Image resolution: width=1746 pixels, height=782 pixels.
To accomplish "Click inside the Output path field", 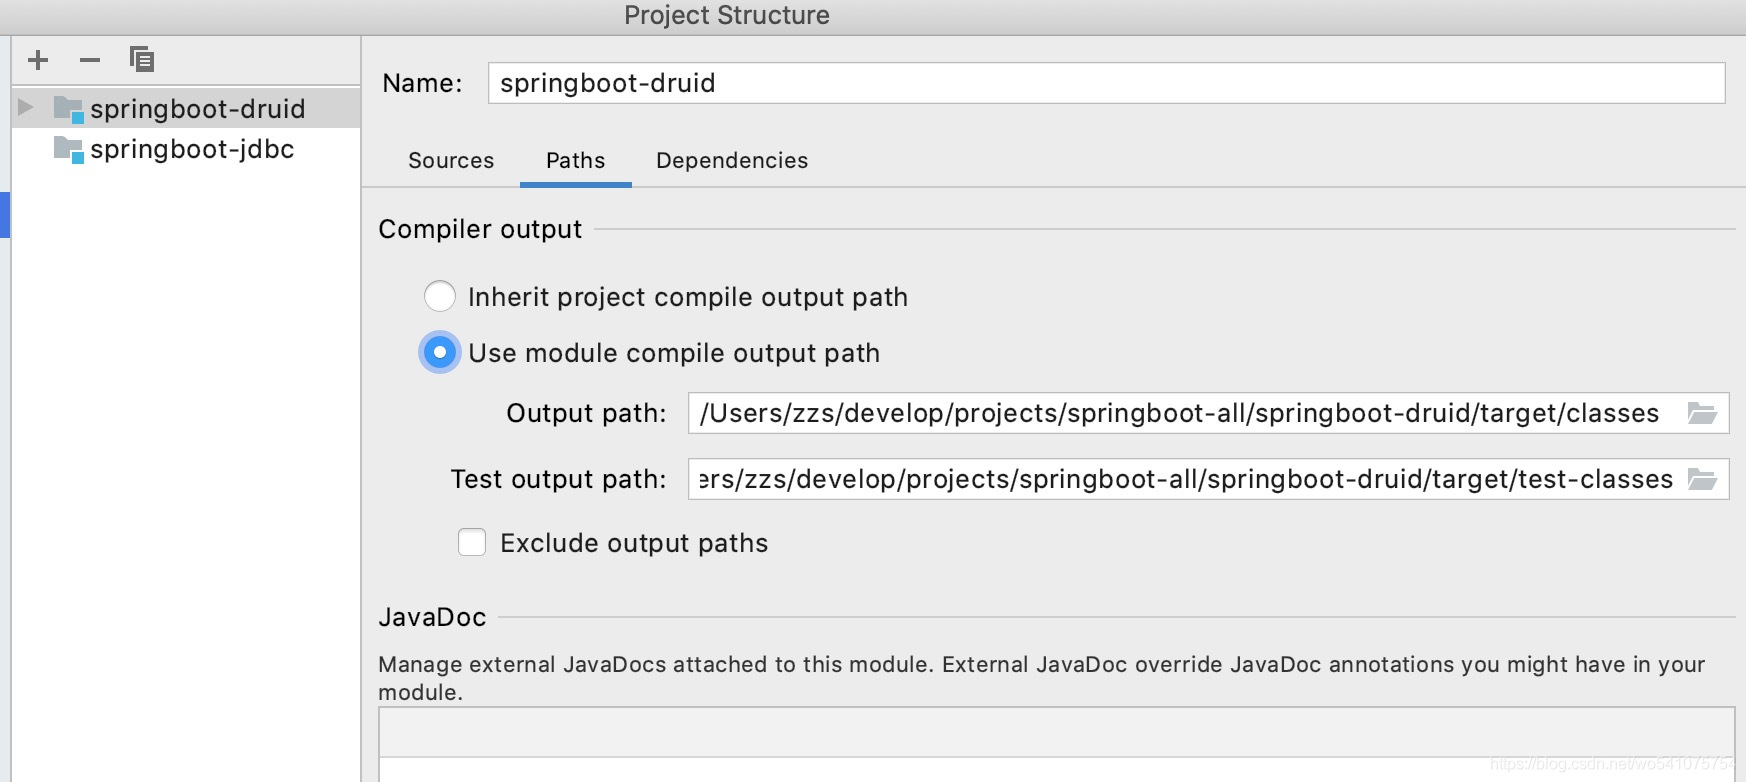I will coord(1180,413).
